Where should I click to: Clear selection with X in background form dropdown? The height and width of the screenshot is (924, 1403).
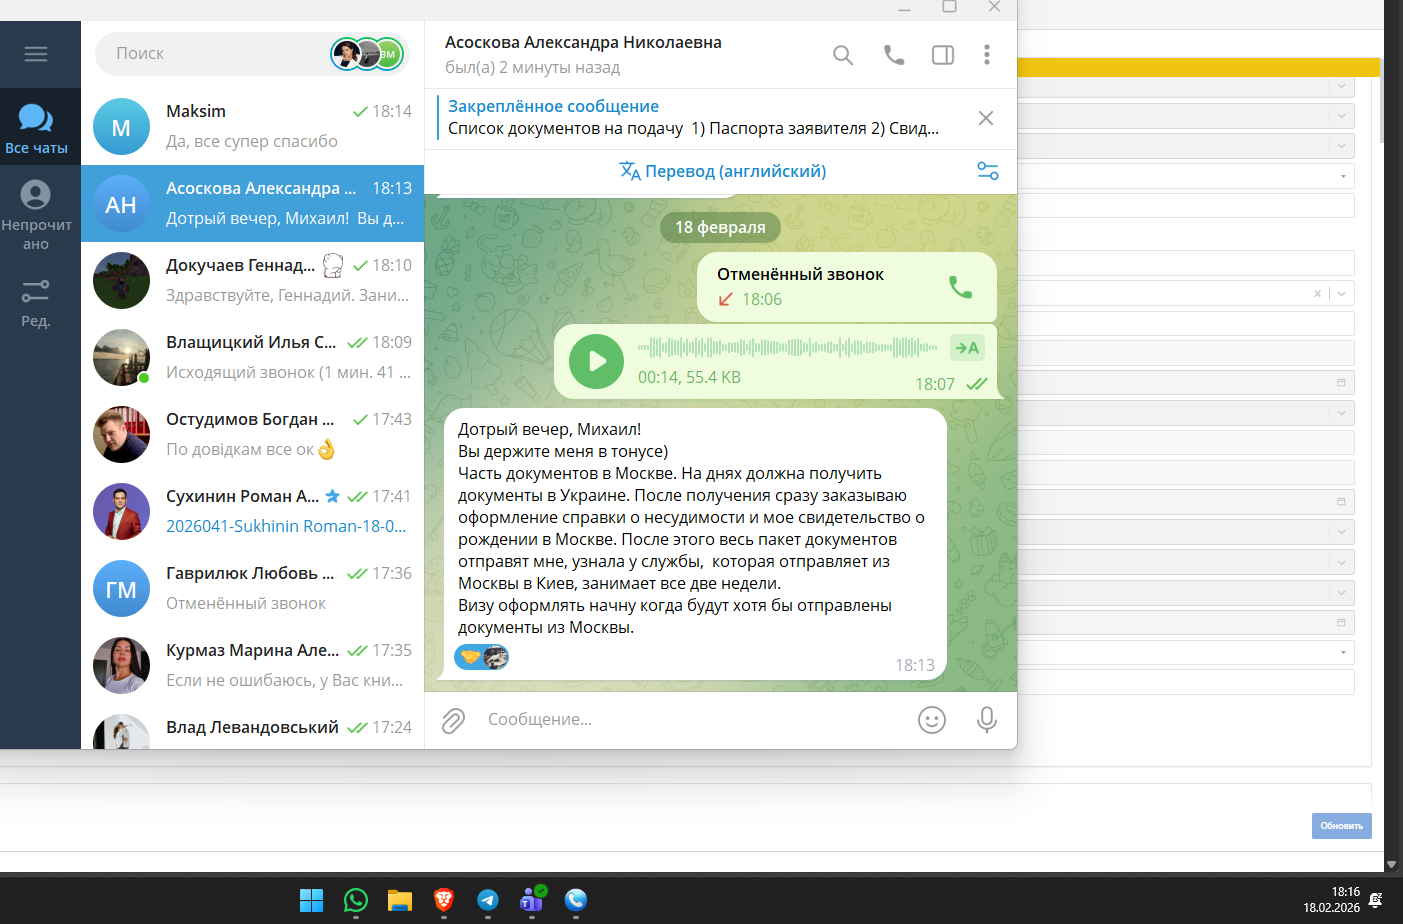point(1317,293)
